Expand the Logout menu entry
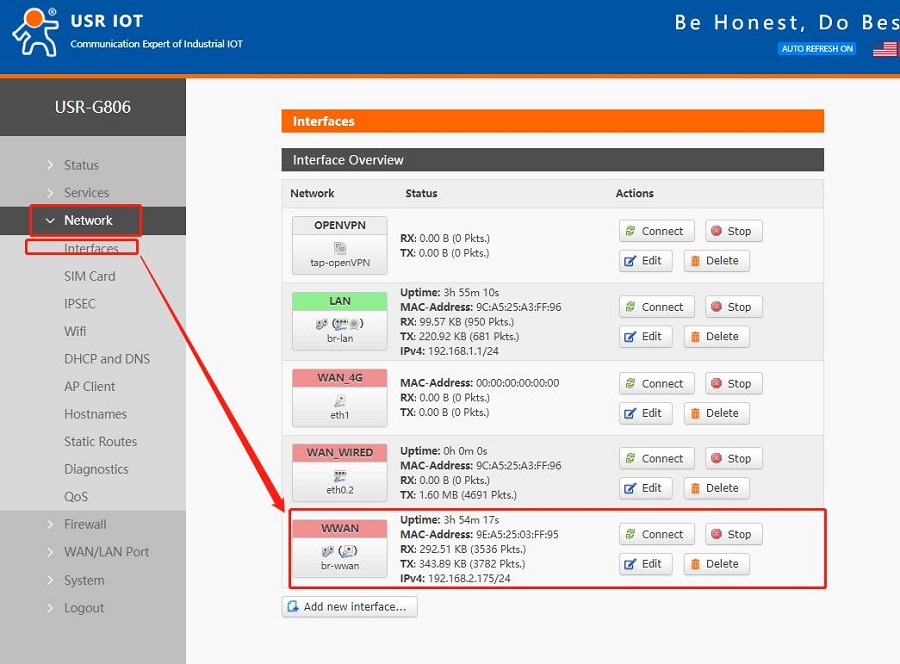The height and width of the screenshot is (664, 900). point(84,608)
